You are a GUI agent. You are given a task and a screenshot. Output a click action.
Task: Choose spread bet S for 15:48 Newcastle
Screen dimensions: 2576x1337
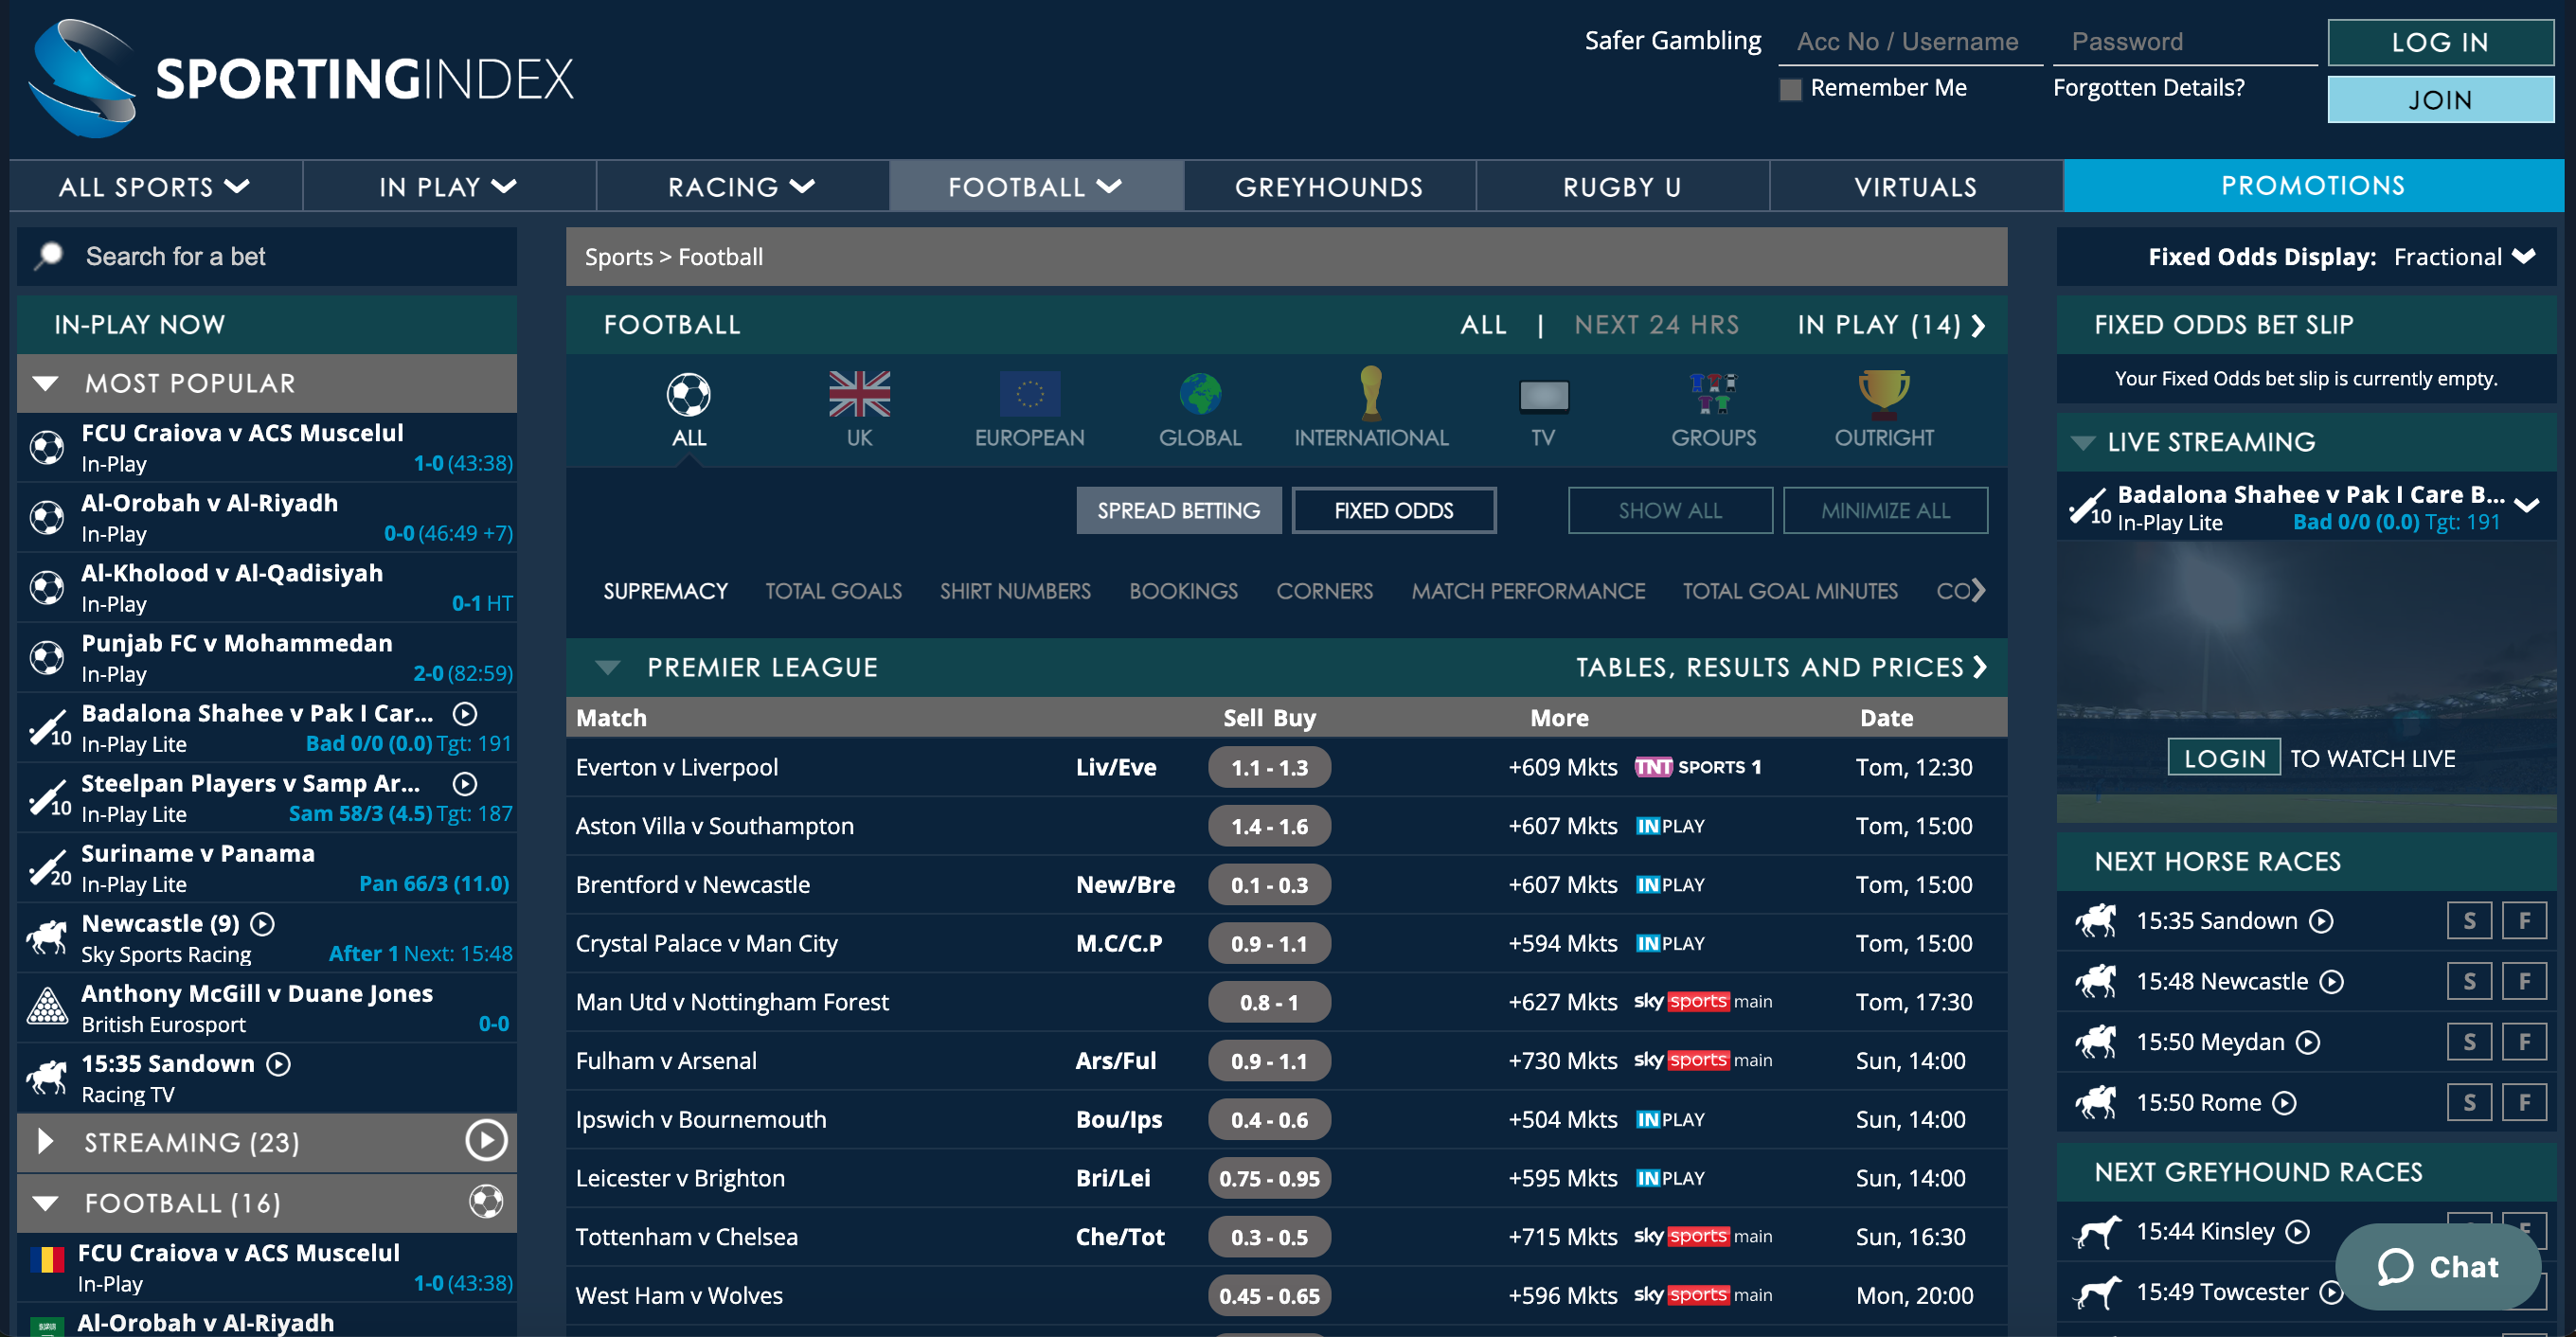click(x=2469, y=981)
